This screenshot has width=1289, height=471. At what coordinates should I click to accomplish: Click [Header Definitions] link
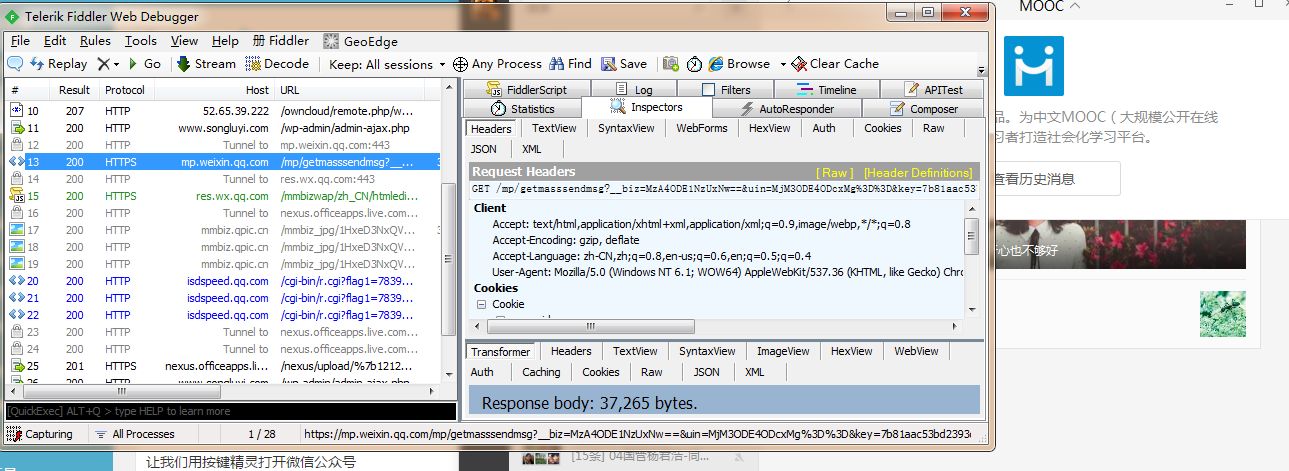point(918,173)
